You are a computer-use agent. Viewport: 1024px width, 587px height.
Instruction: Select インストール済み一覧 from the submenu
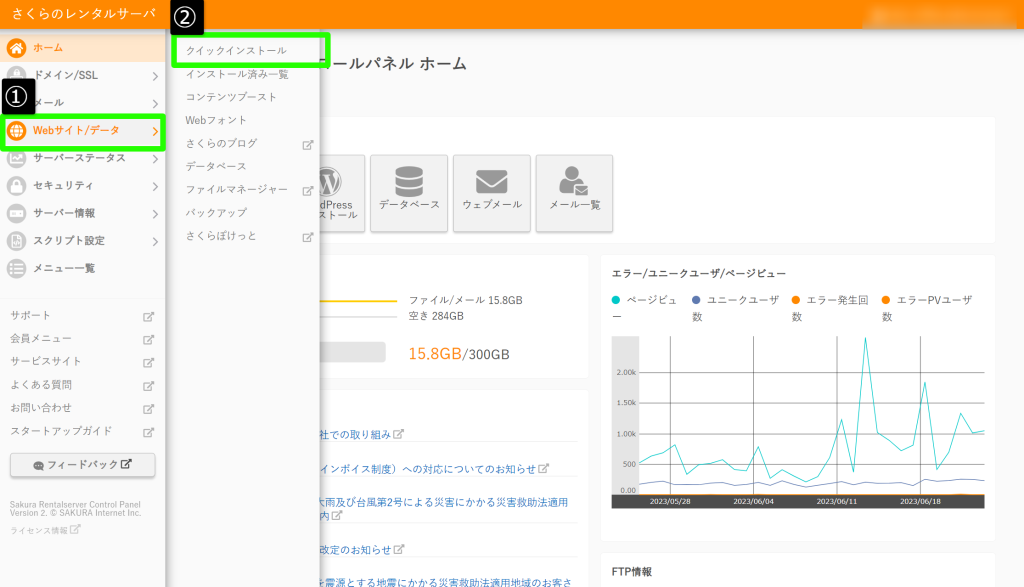click(x=237, y=74)
